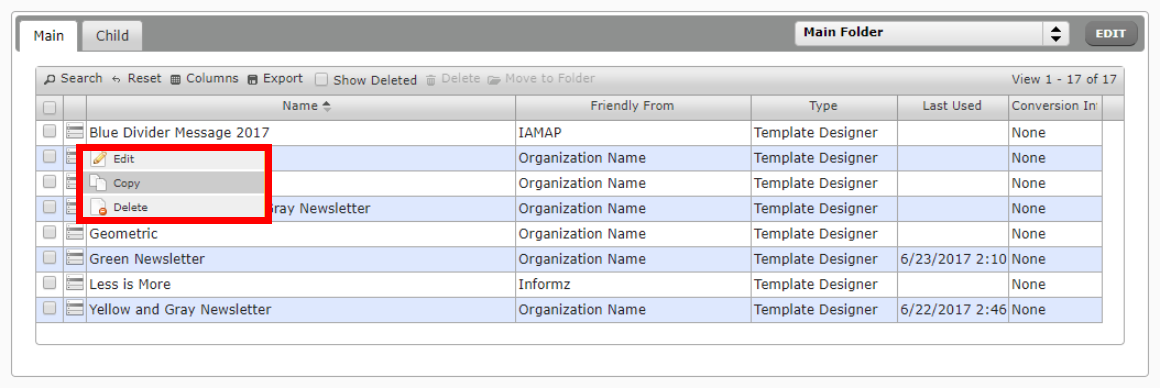Click the row icon beside Green Newsletter
This screenshot has height=389, width=1160.
[x=75, y=259]
